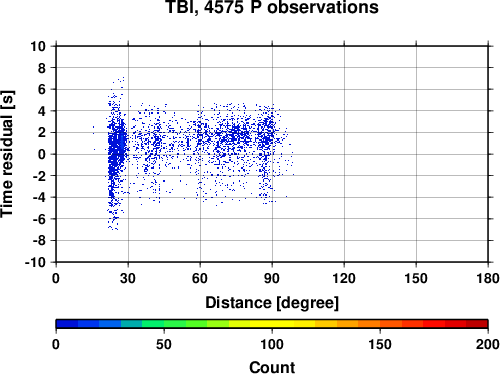Image resolution: width=500 pixels, height=374 pixels.
Task: Click the y-axis tick label 0
Action: (x=42, y=154)
